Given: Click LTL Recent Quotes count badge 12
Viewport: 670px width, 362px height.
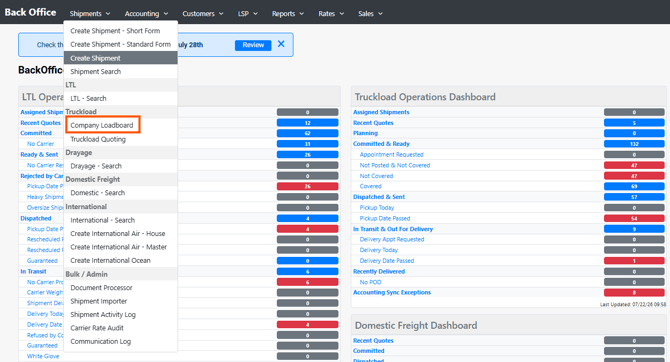Looking at the screenshot, I should pyautogui.click(x=307, y=123).
